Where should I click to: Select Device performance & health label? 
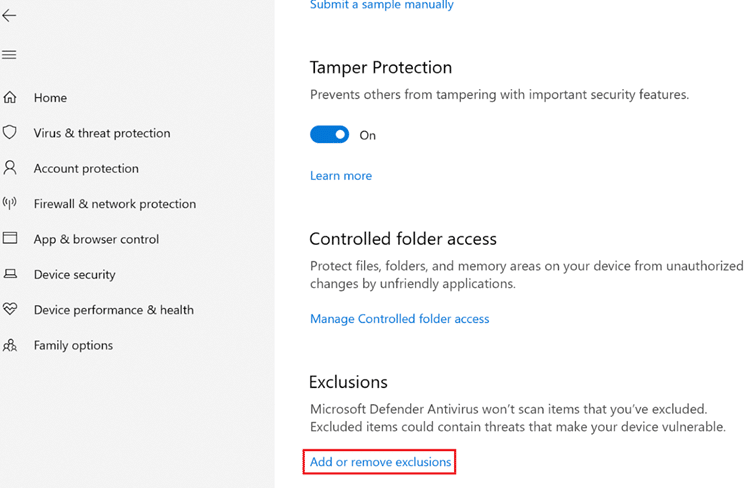tap(114, 310)
